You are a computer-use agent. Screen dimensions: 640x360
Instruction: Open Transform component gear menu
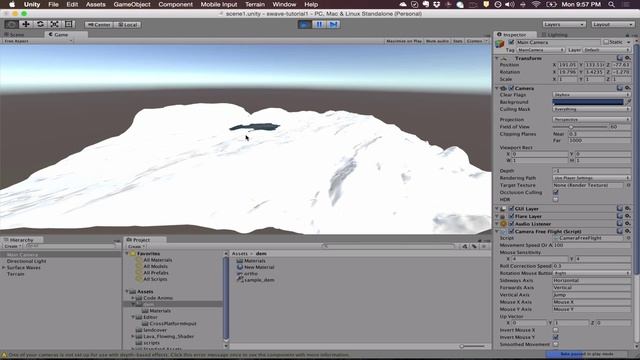628,58
